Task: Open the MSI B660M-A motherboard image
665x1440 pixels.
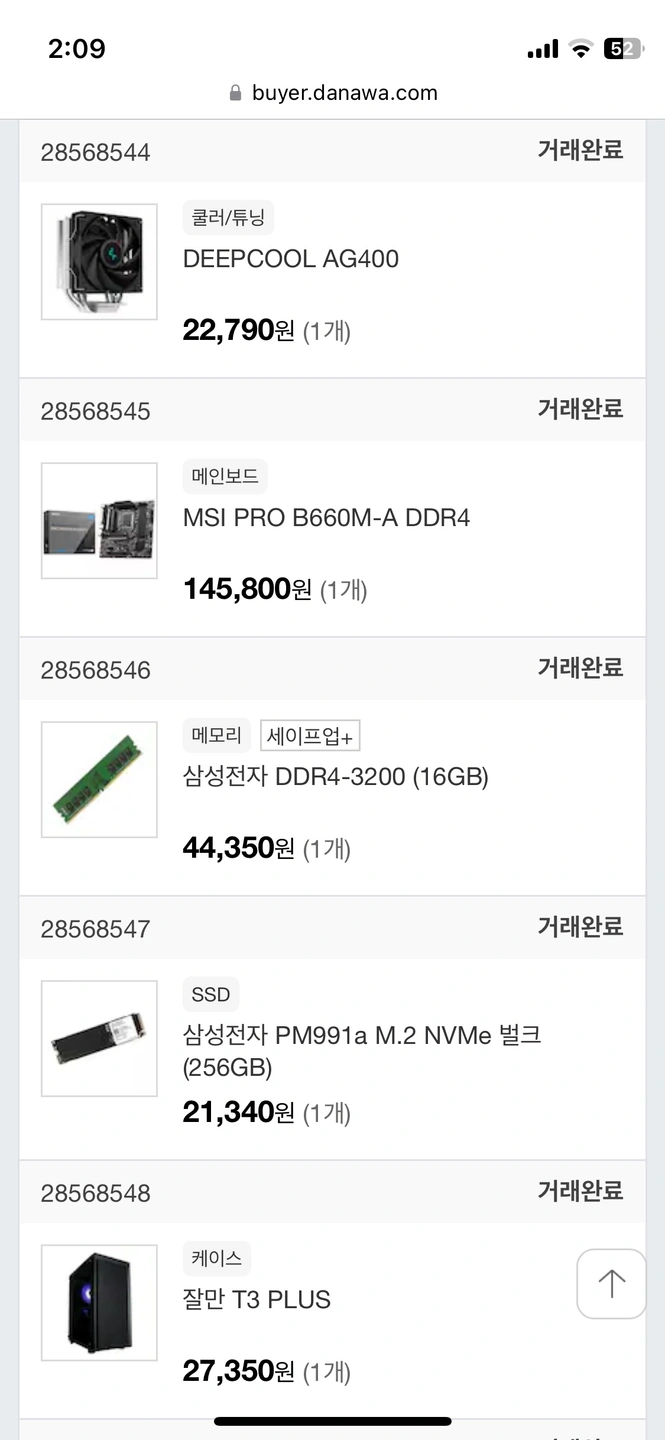Action: click(x=99, y=521)
